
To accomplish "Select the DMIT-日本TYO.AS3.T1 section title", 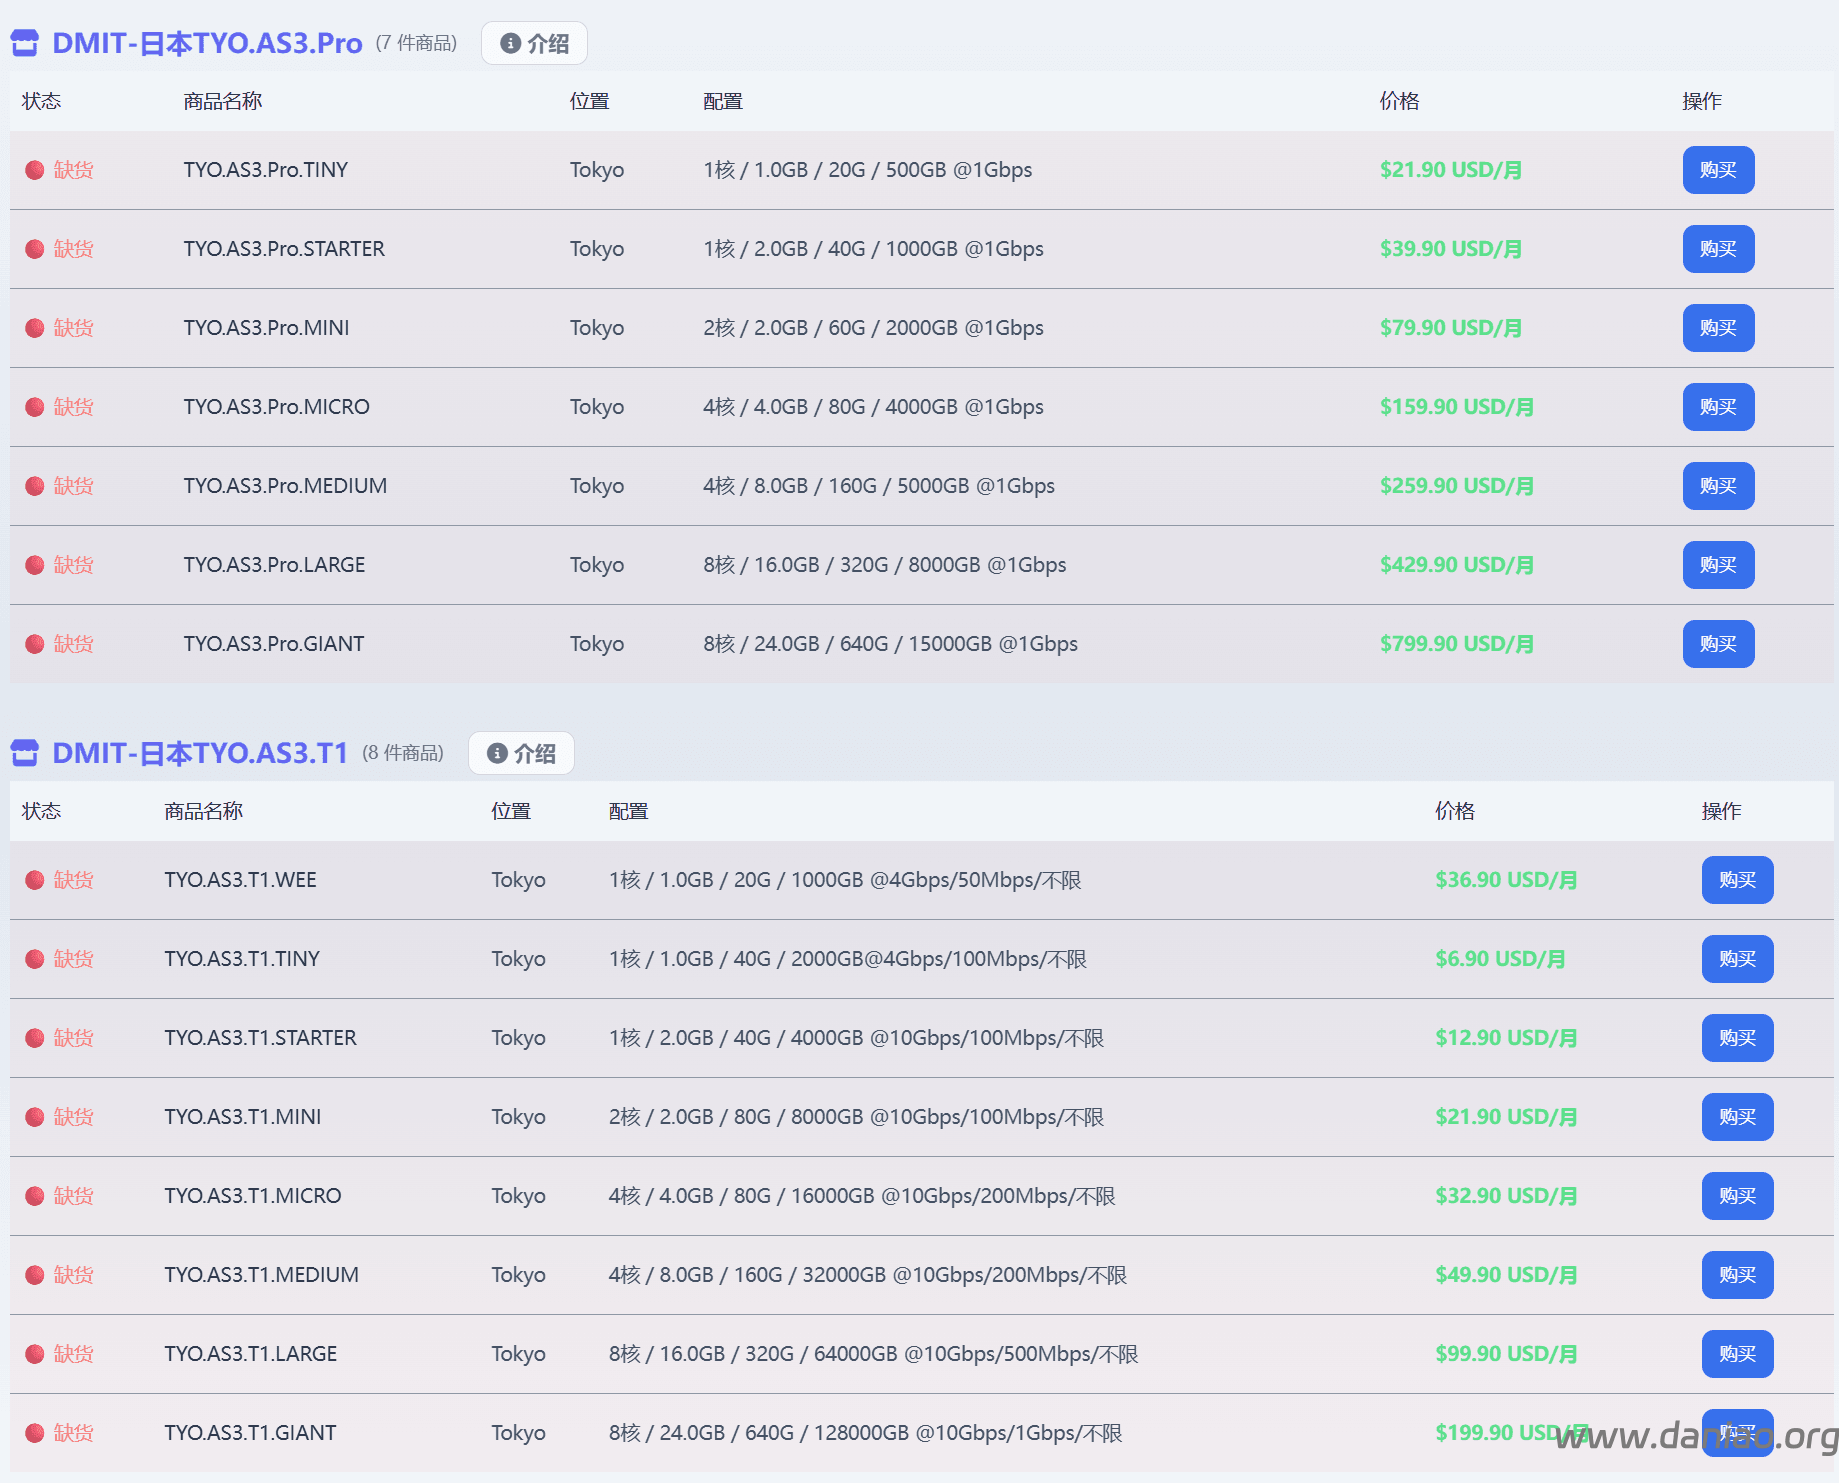I will point(200,753).
